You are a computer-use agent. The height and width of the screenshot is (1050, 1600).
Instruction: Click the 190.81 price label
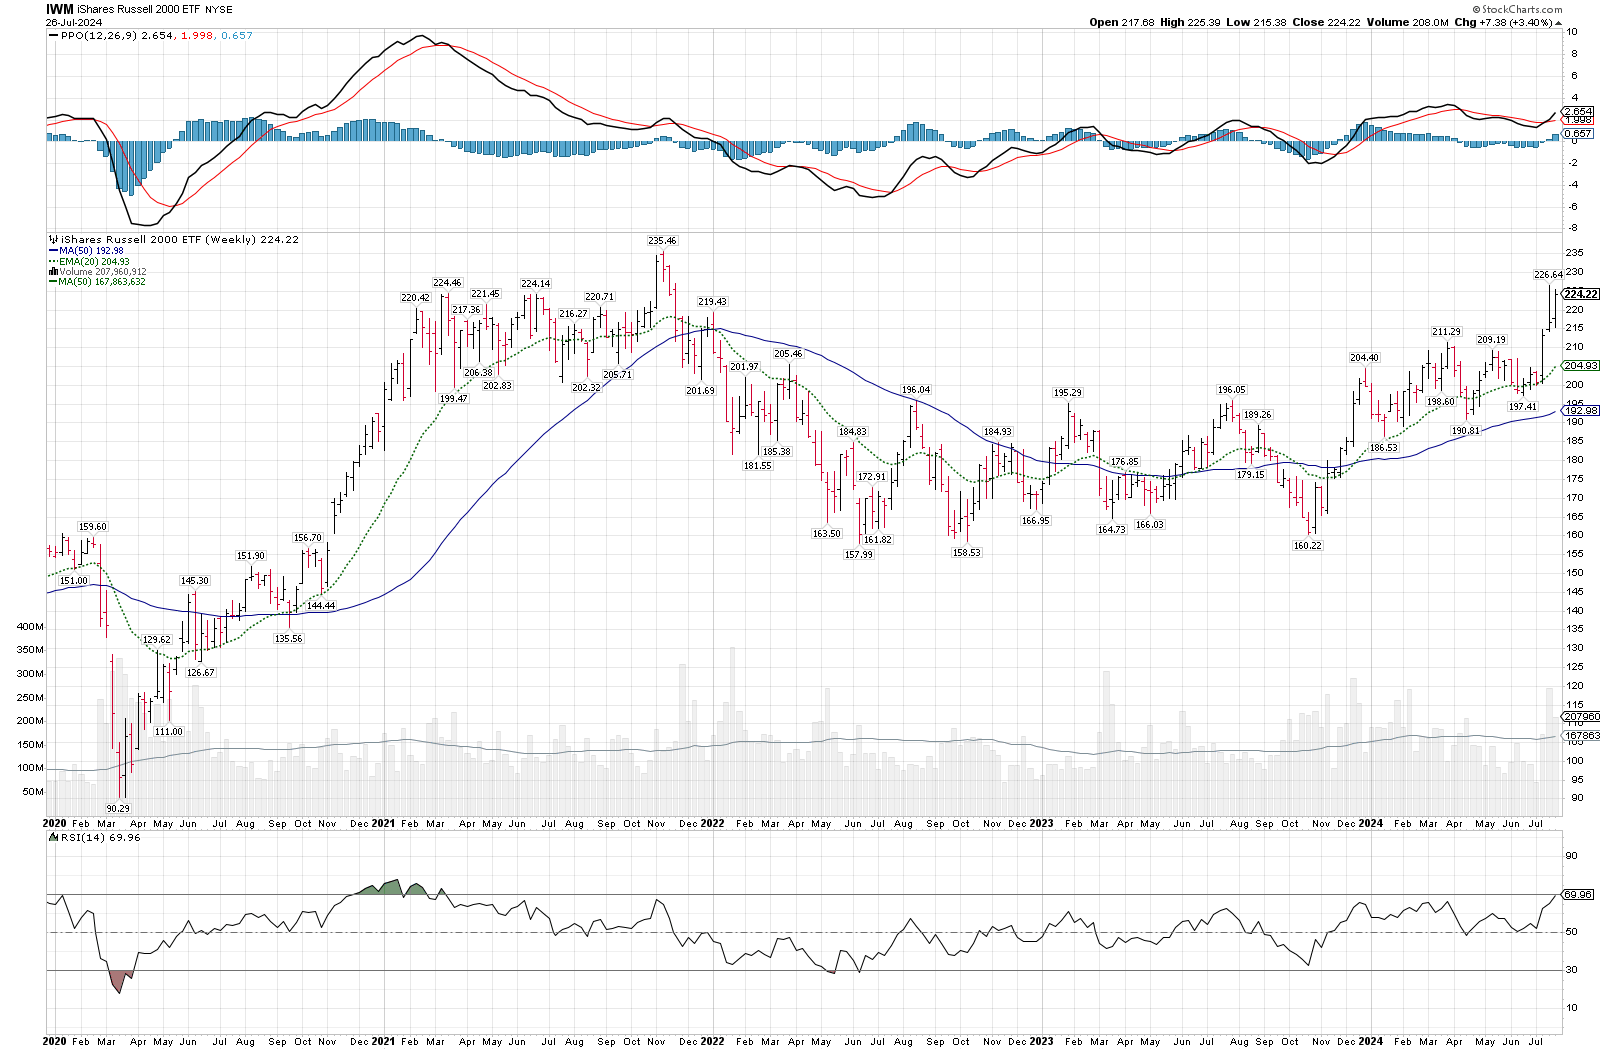(x=1465, y=431)
